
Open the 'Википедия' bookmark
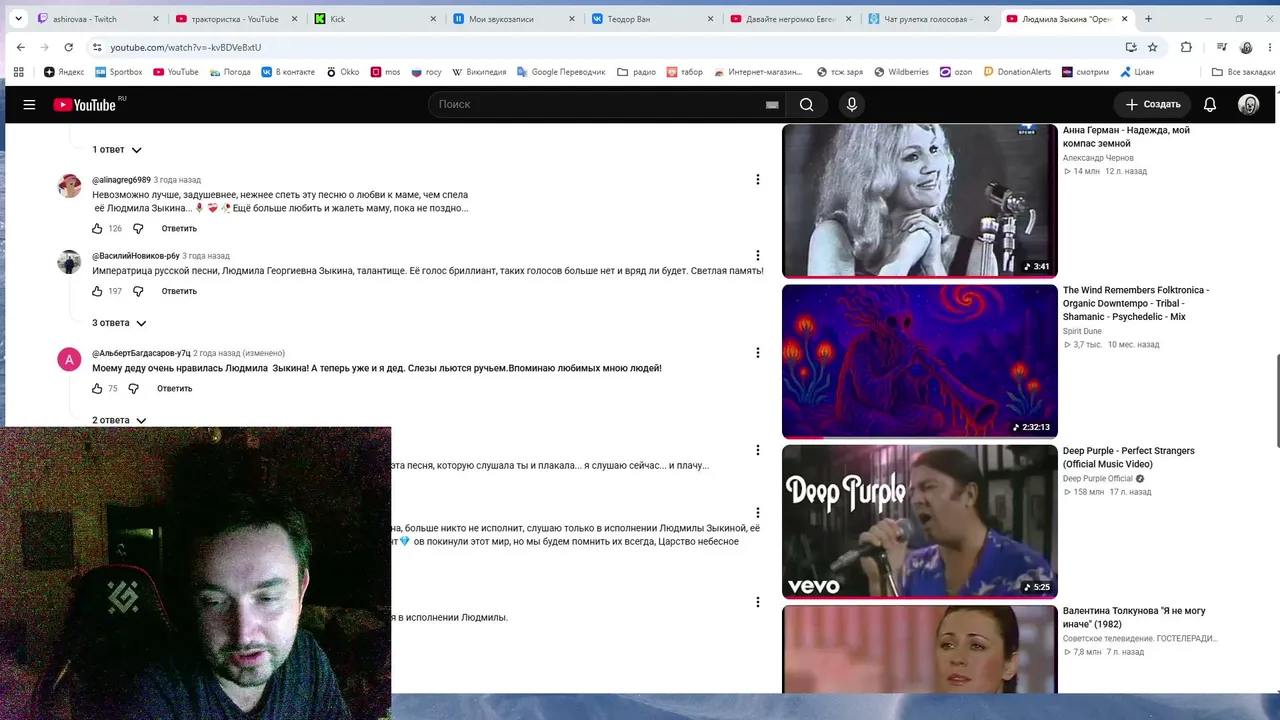479,72
